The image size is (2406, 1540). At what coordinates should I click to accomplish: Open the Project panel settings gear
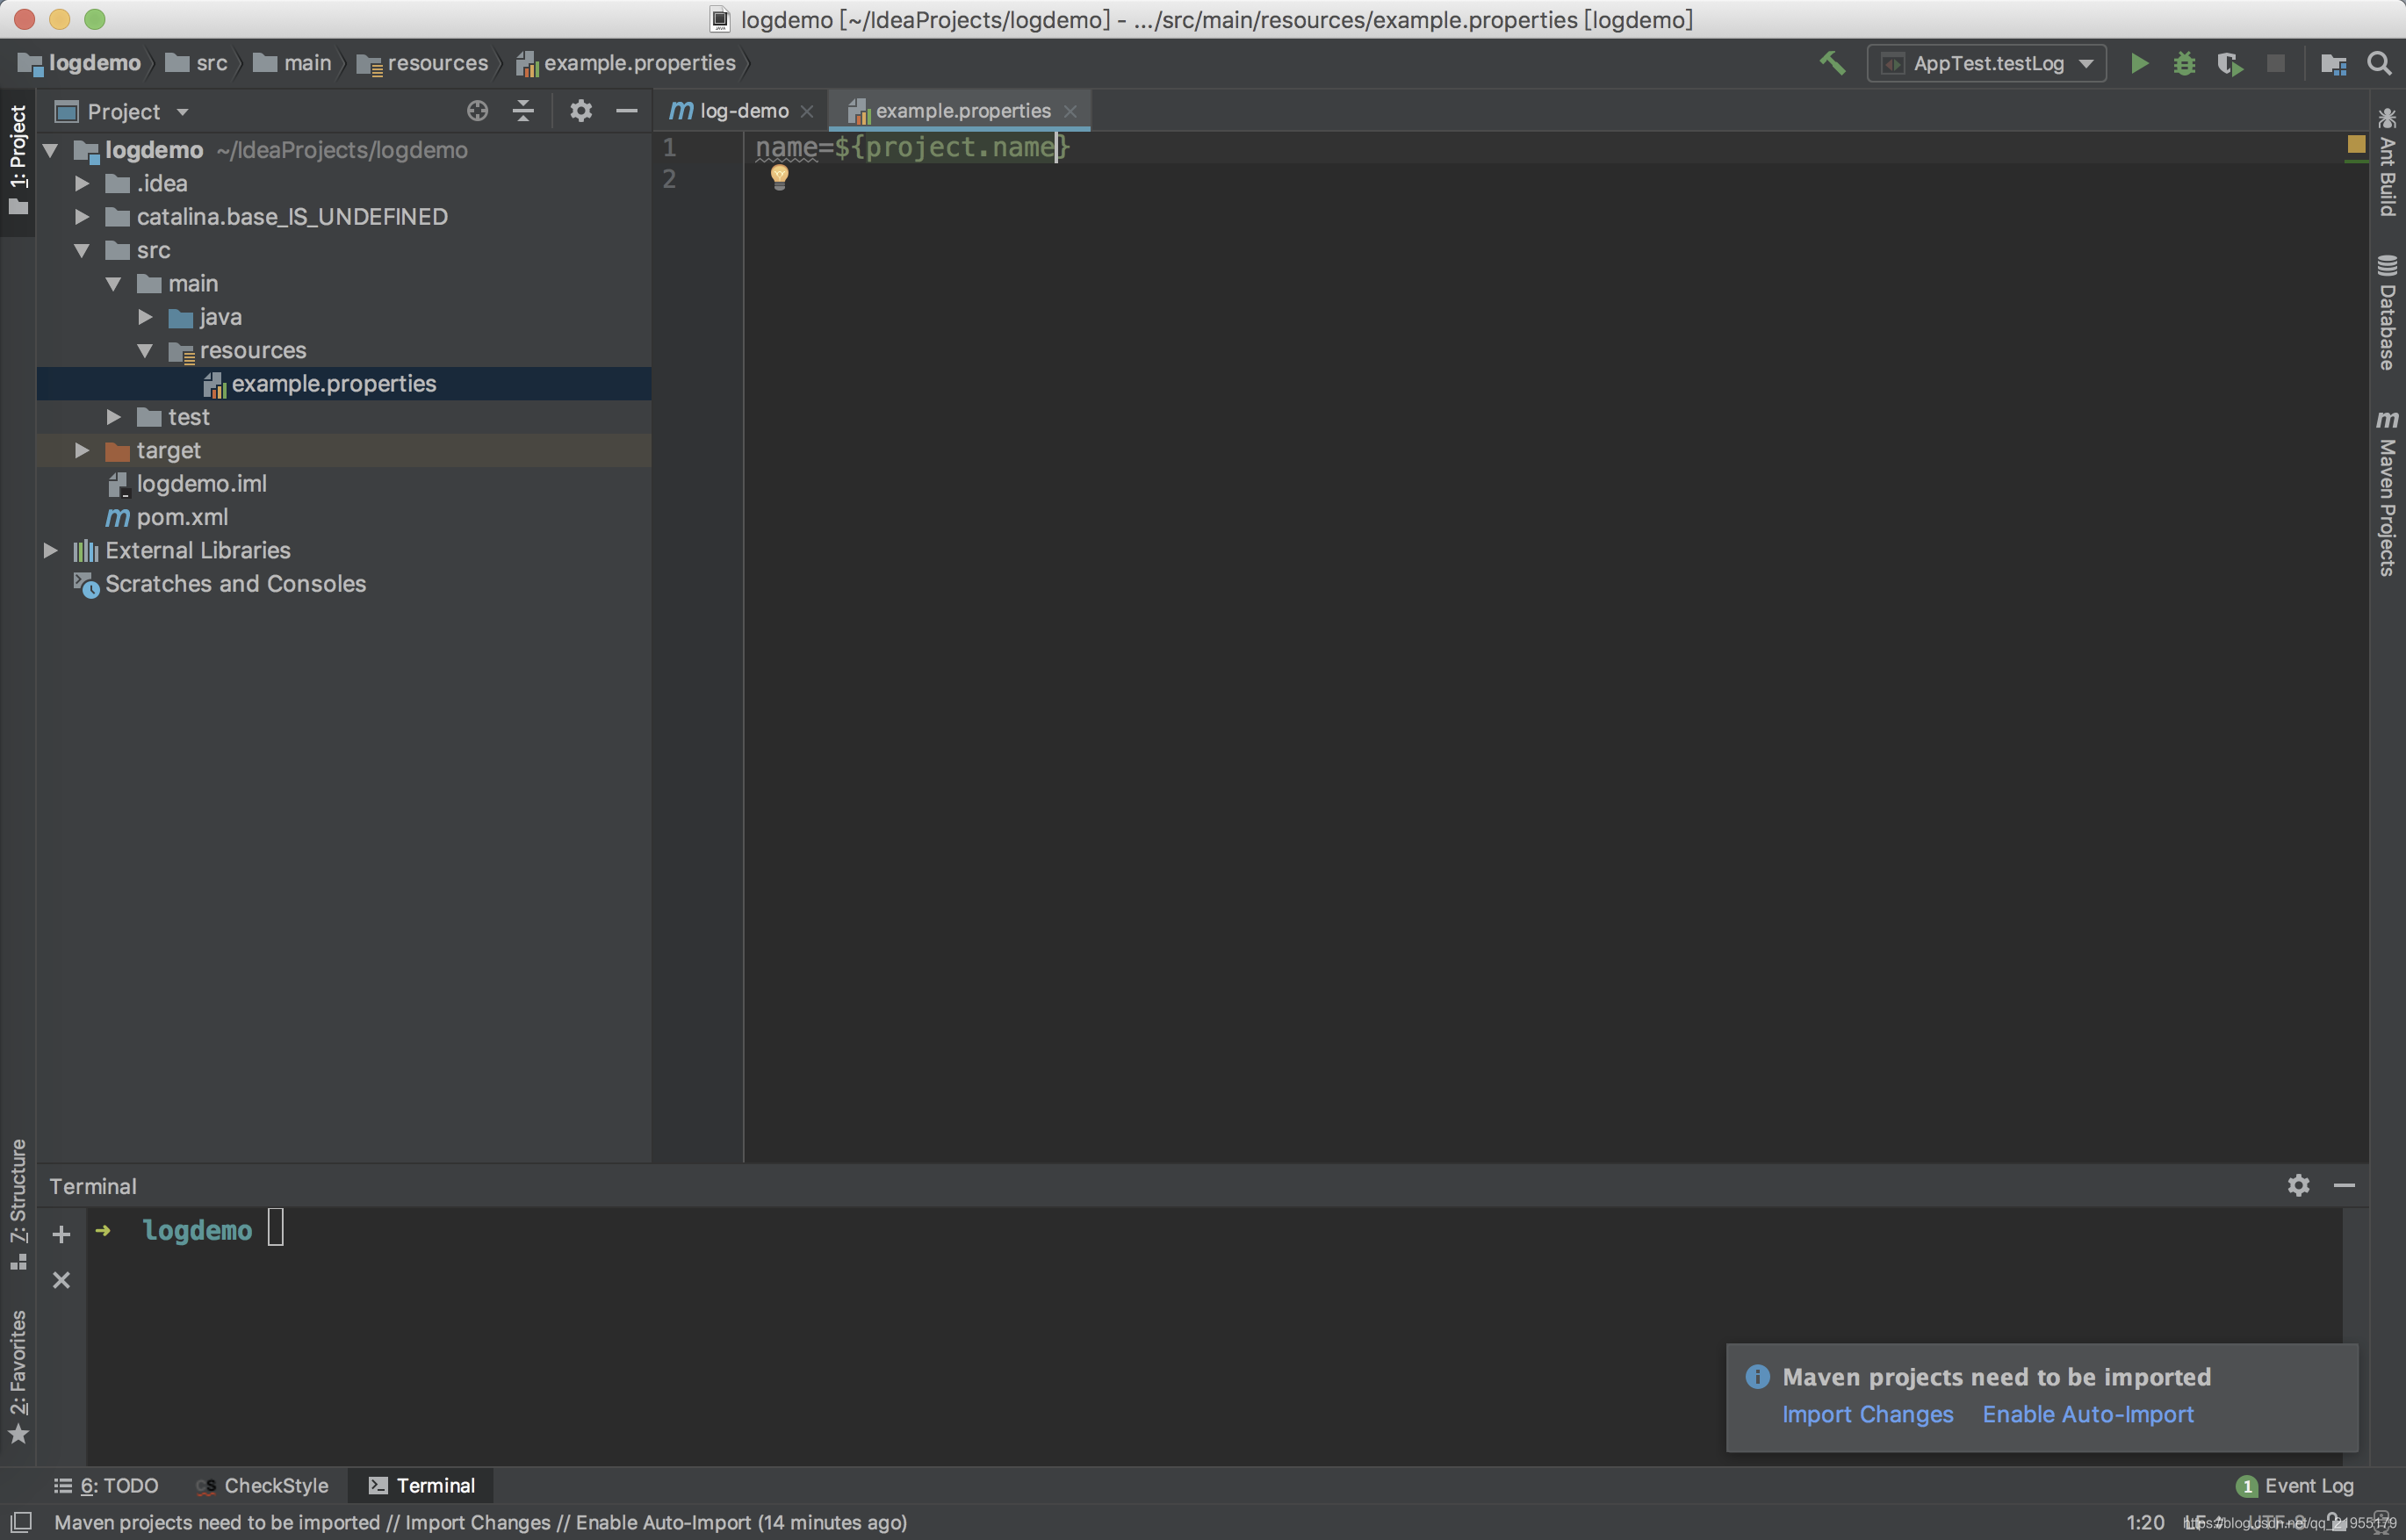[x=579, y=109]
